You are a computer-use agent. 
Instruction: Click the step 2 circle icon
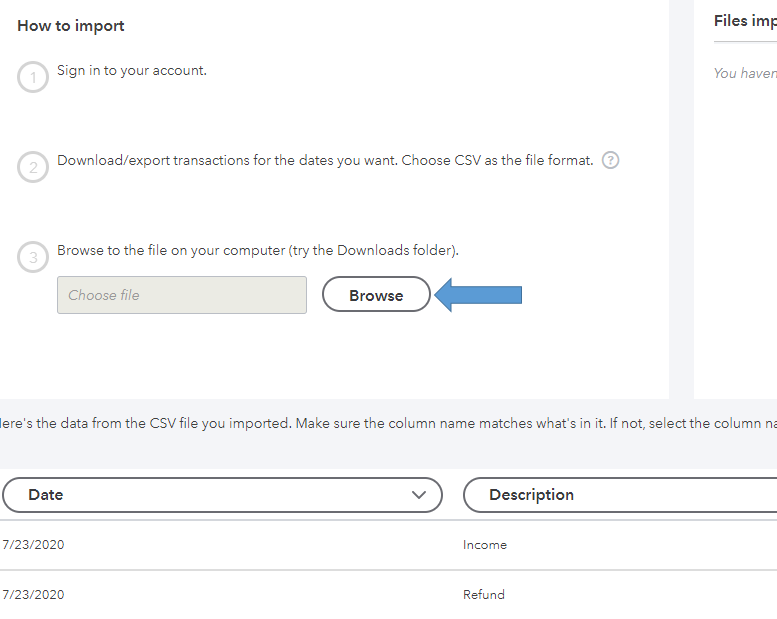[x=33, y=167]
